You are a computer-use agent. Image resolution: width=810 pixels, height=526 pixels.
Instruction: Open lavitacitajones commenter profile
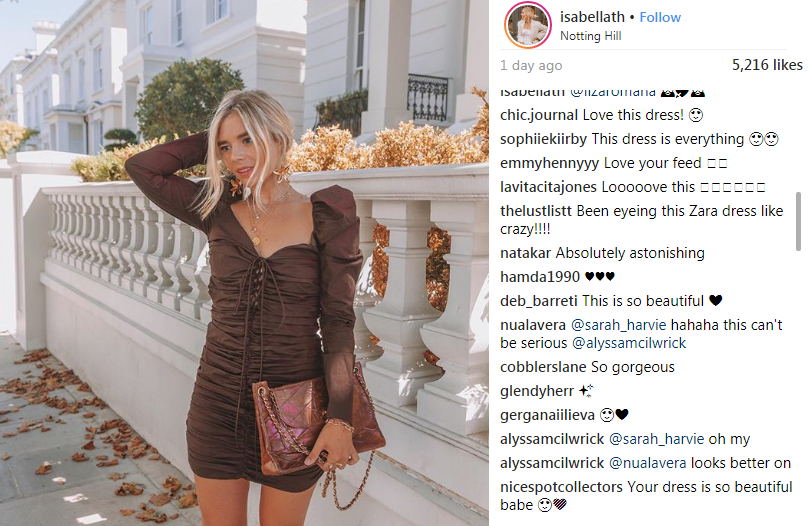[x=548, y=187]
